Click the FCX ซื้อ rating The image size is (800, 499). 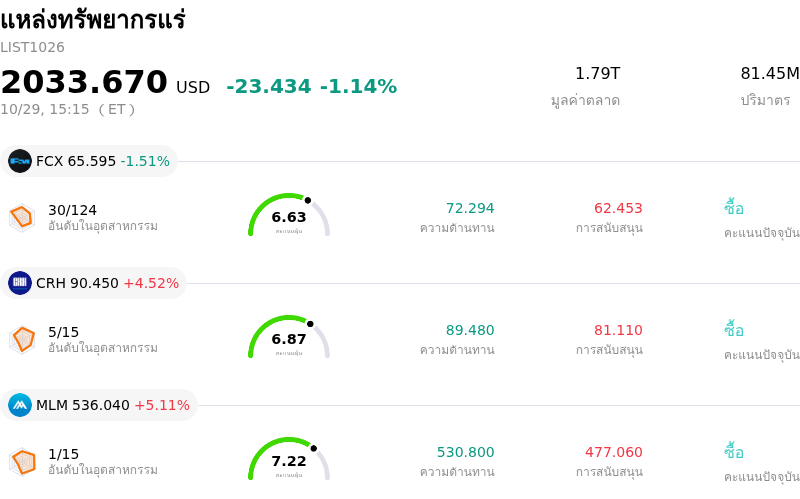pyautogui.click(x=734, y=208)
